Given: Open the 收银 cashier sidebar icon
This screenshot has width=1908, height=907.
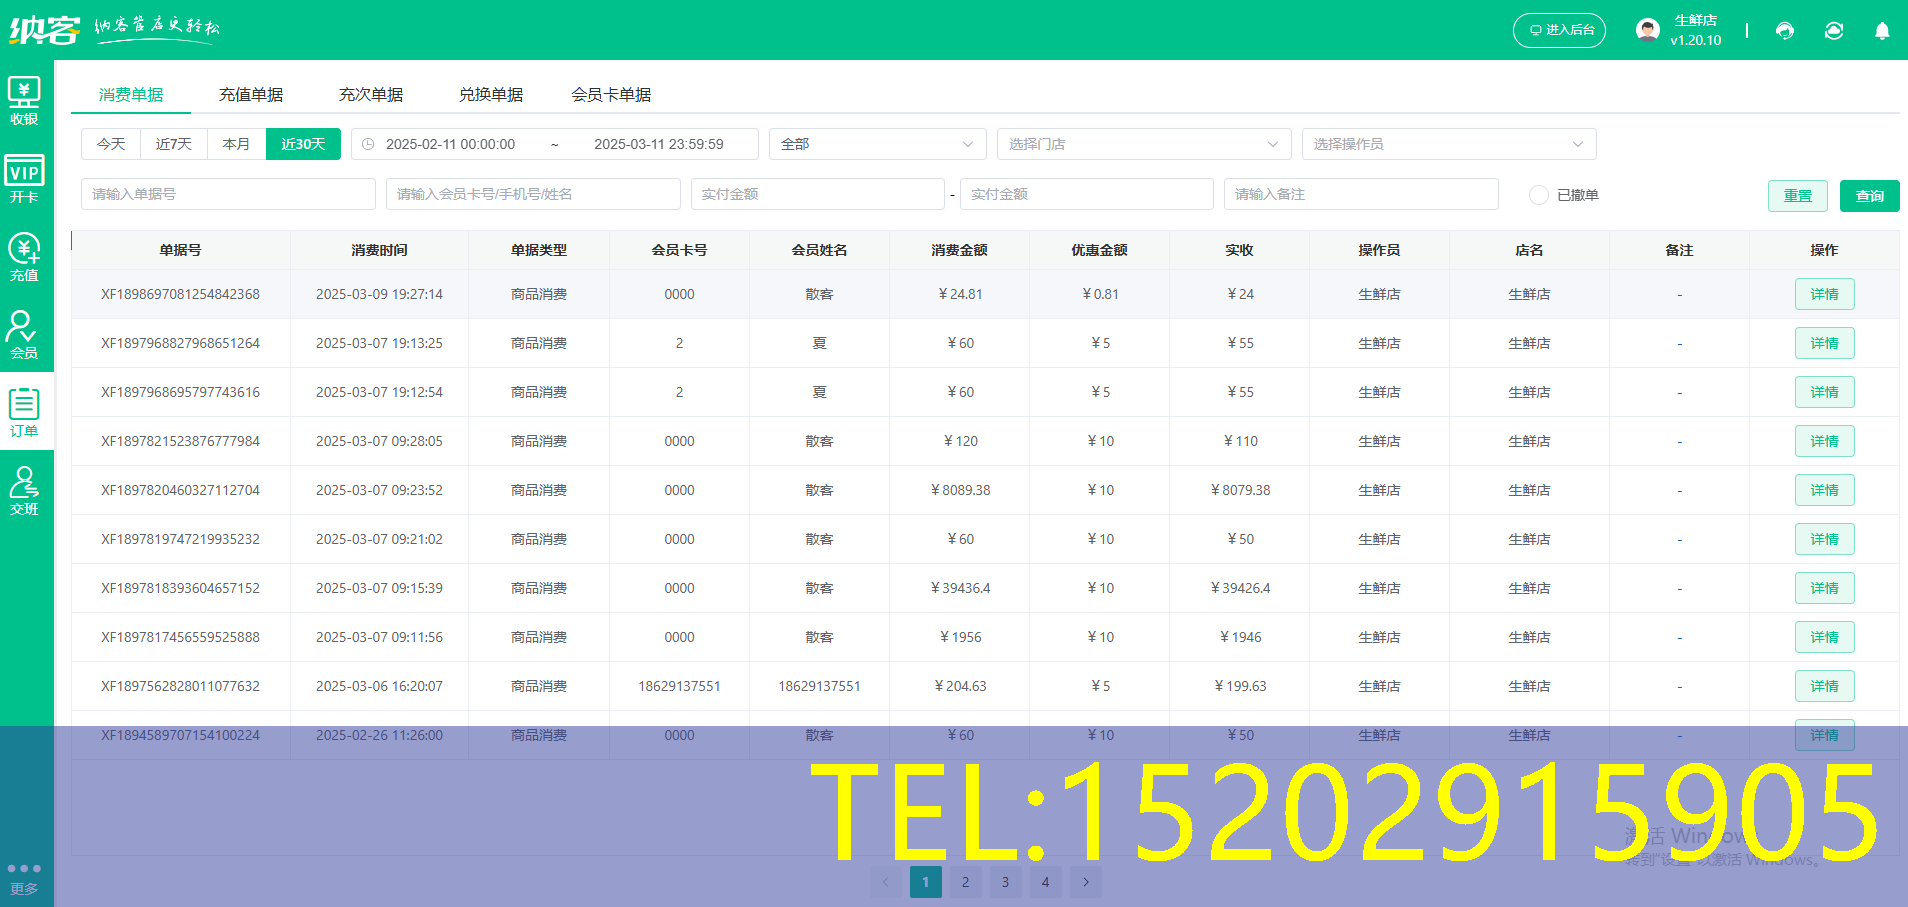Looking at the screenshot, I should pos(24,100).
